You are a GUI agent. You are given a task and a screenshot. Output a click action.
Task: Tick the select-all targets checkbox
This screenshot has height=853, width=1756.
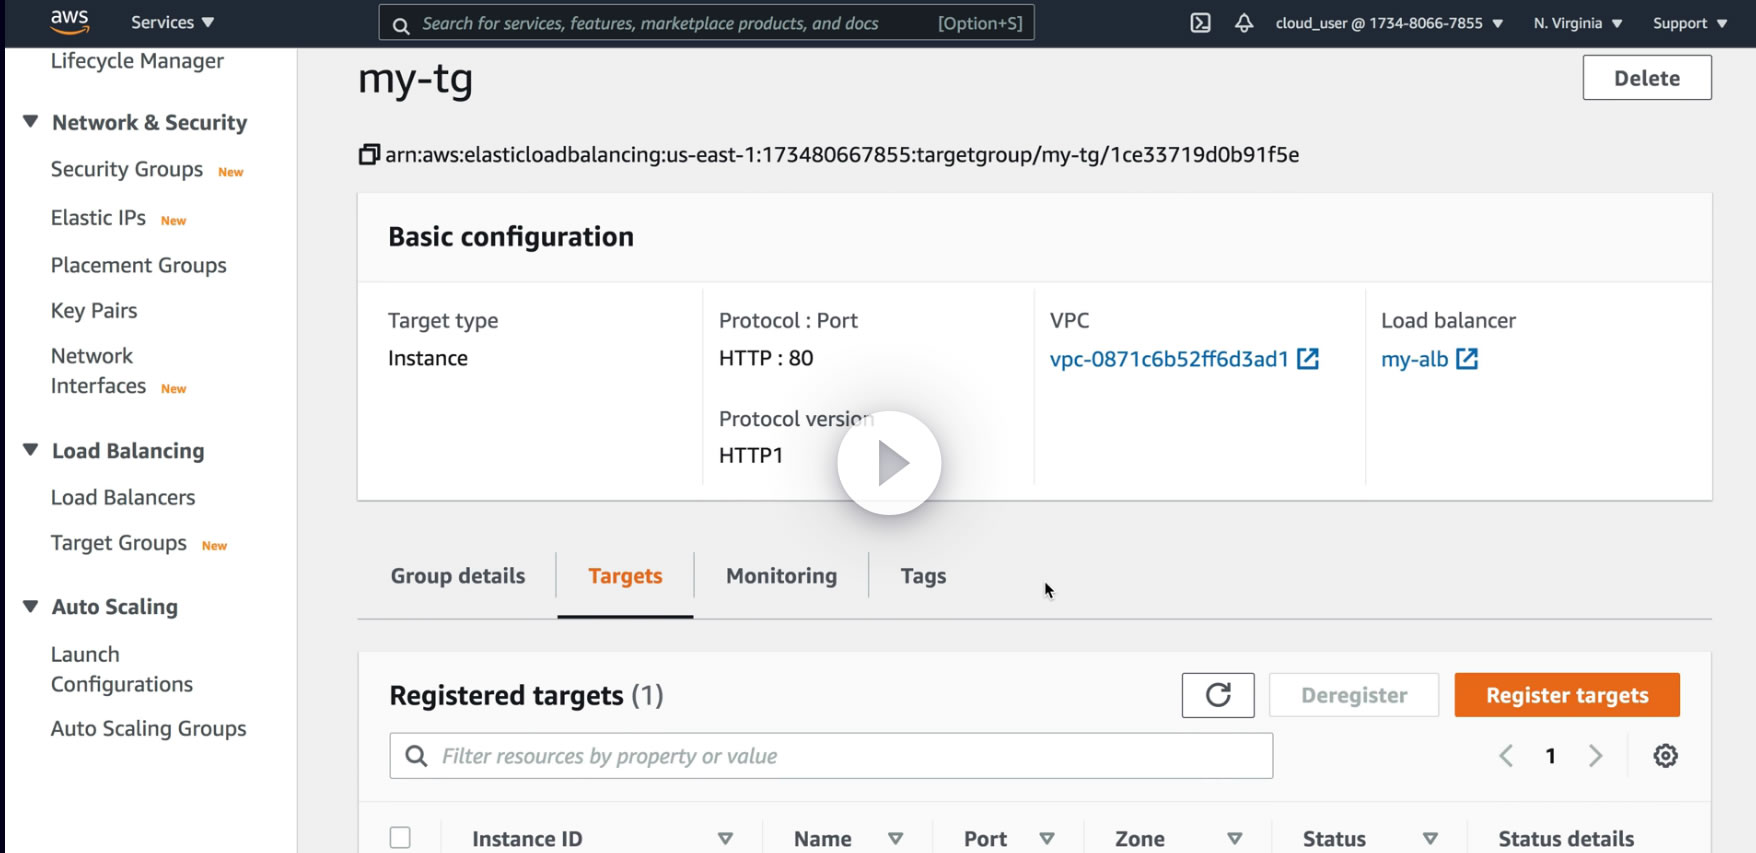400,838
